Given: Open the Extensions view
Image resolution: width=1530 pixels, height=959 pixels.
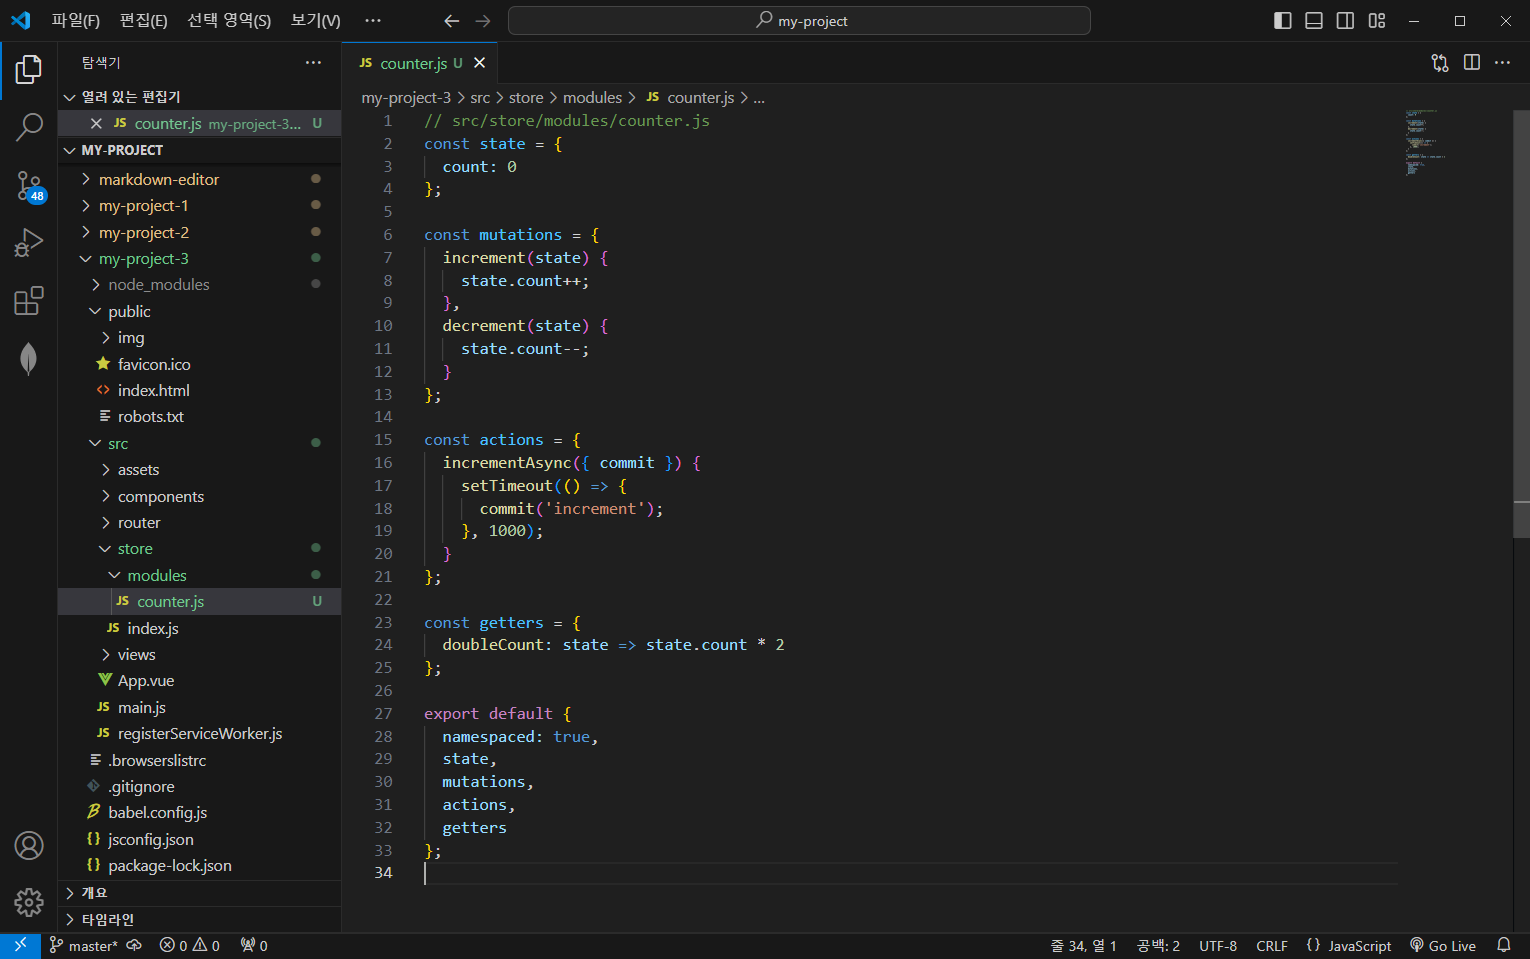Looking at the screenshot, I should pos(29,300).
